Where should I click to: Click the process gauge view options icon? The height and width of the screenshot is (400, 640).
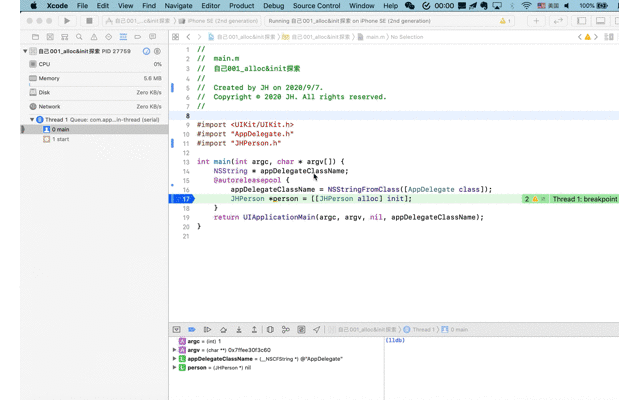tap(146, 51)
